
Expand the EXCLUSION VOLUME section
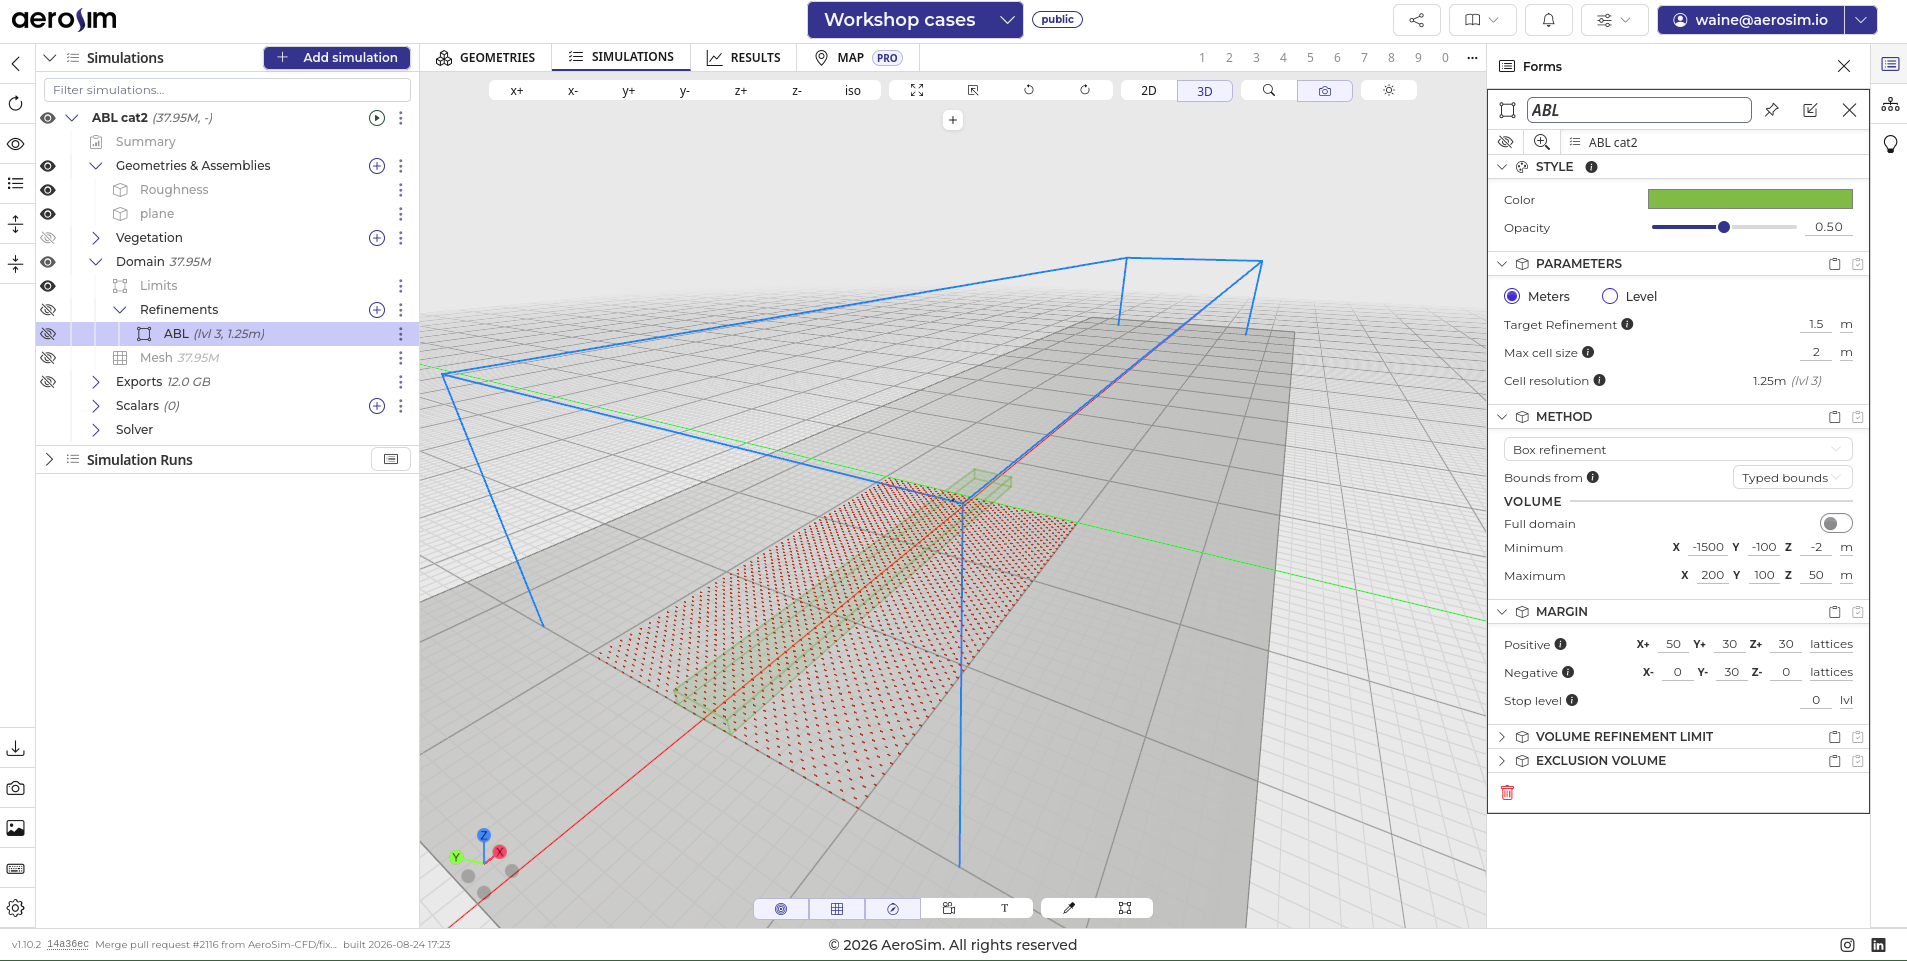tap(1501, 761)
